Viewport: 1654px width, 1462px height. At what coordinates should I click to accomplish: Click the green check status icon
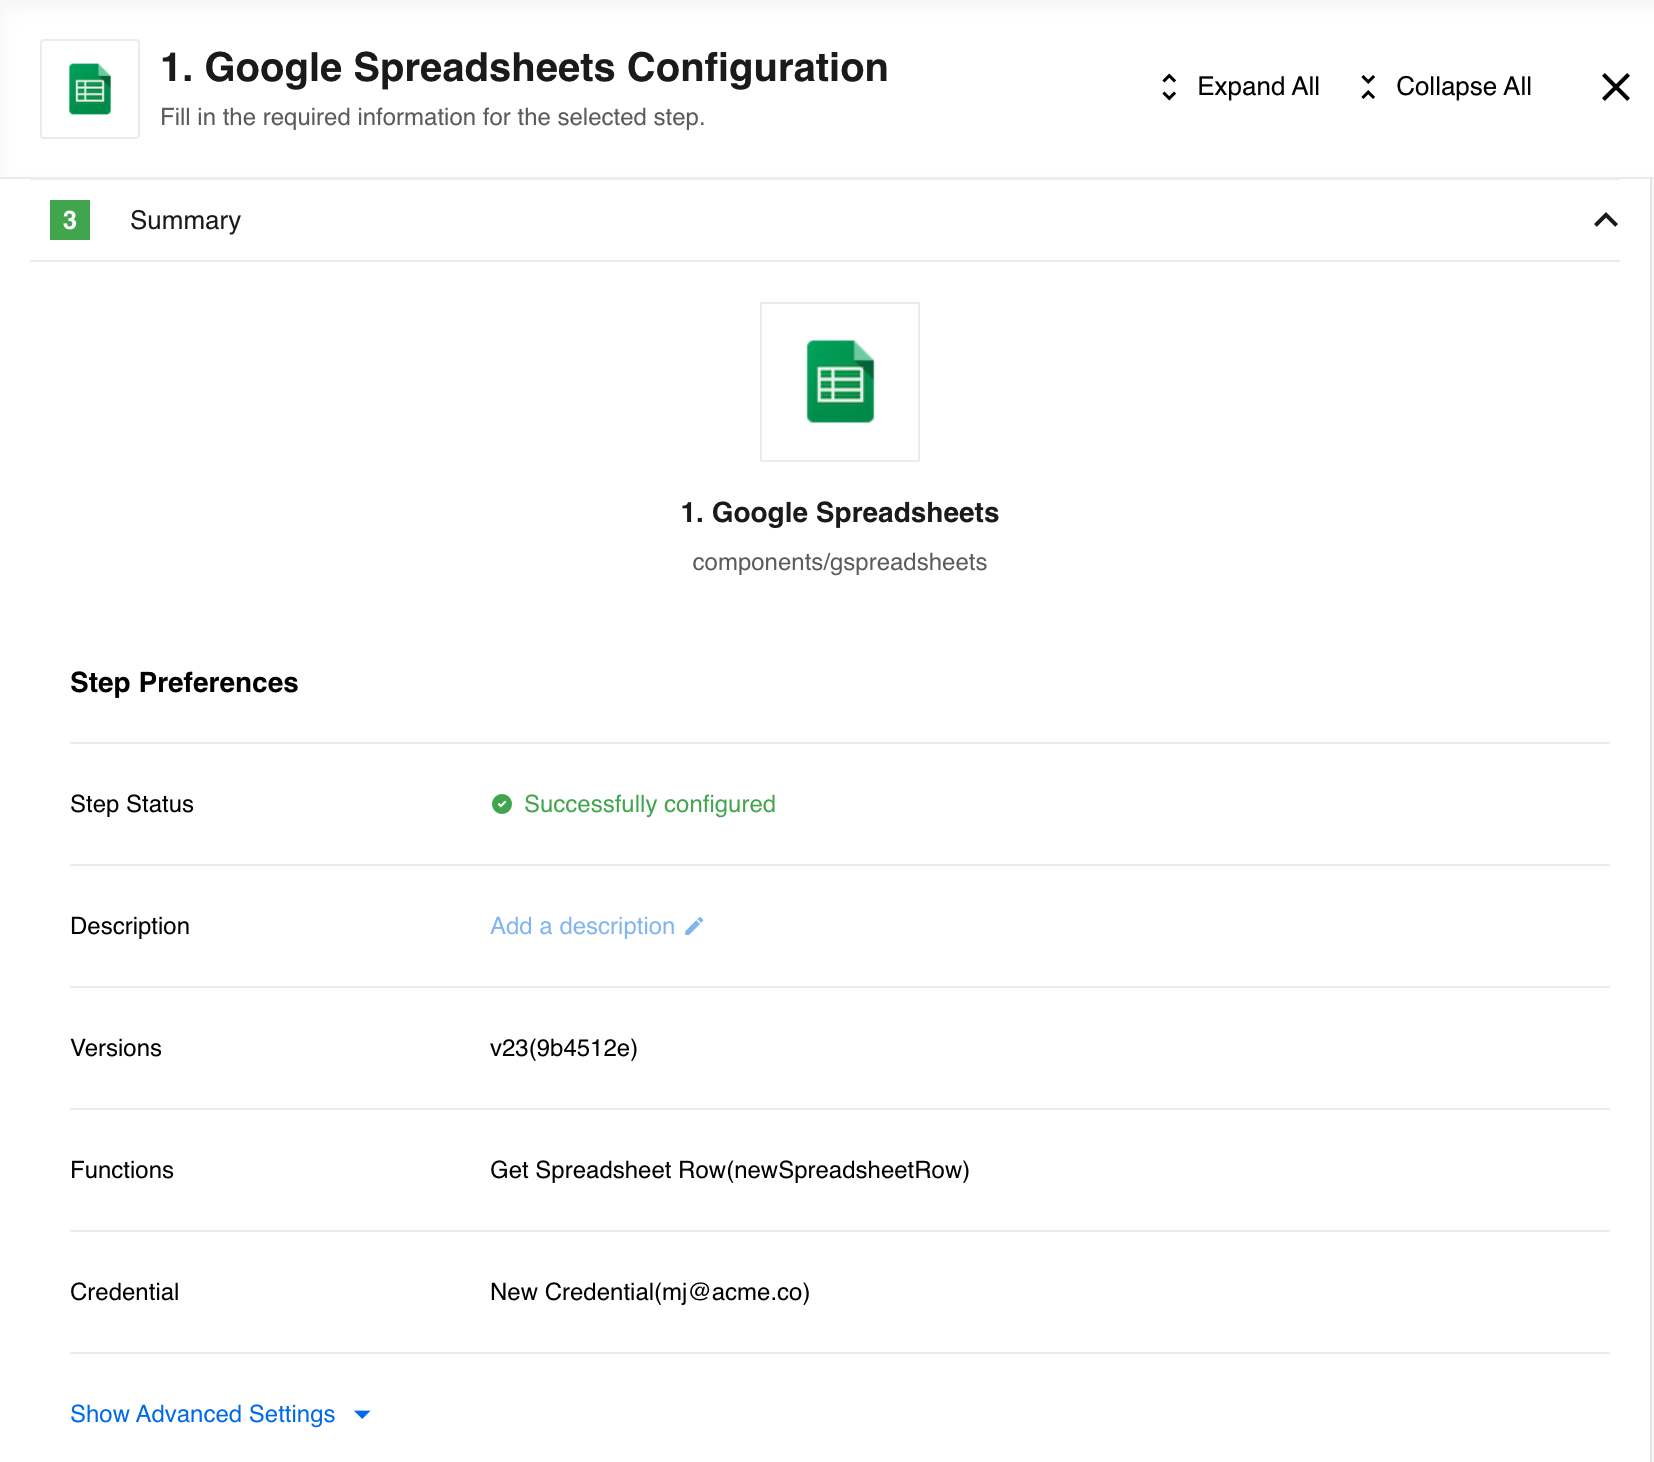tap(502, 804)
